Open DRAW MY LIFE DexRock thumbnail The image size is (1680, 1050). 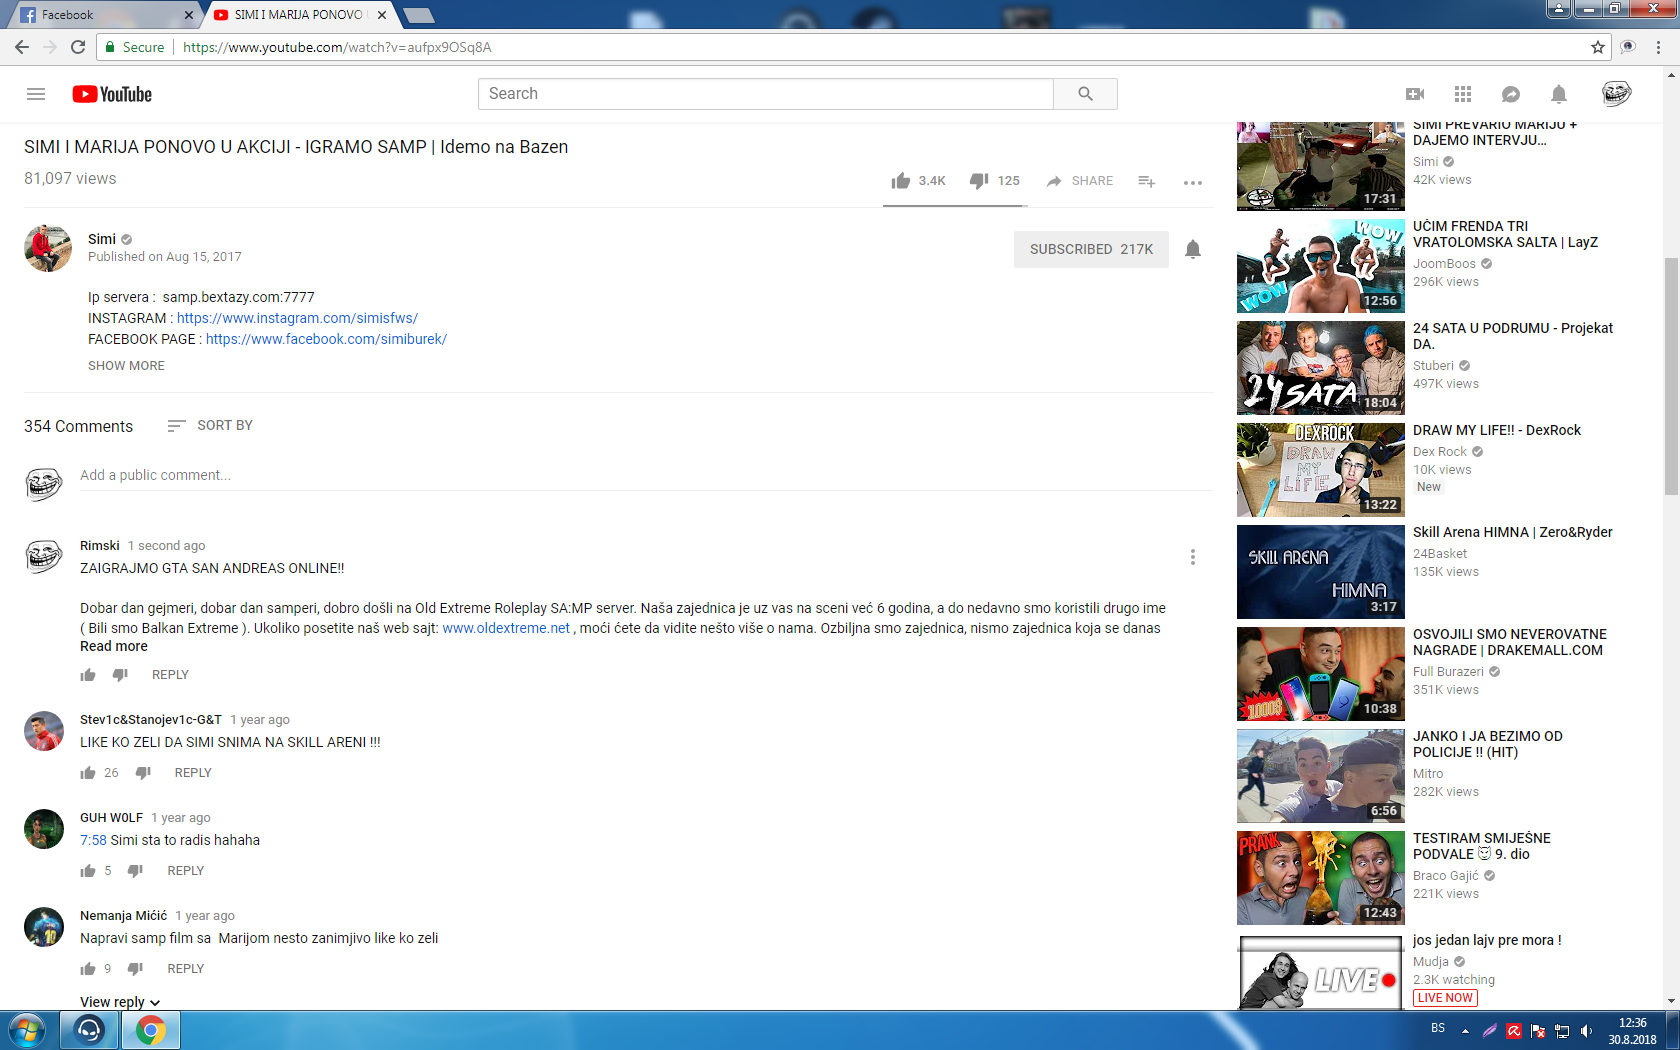pos(1321,470)
